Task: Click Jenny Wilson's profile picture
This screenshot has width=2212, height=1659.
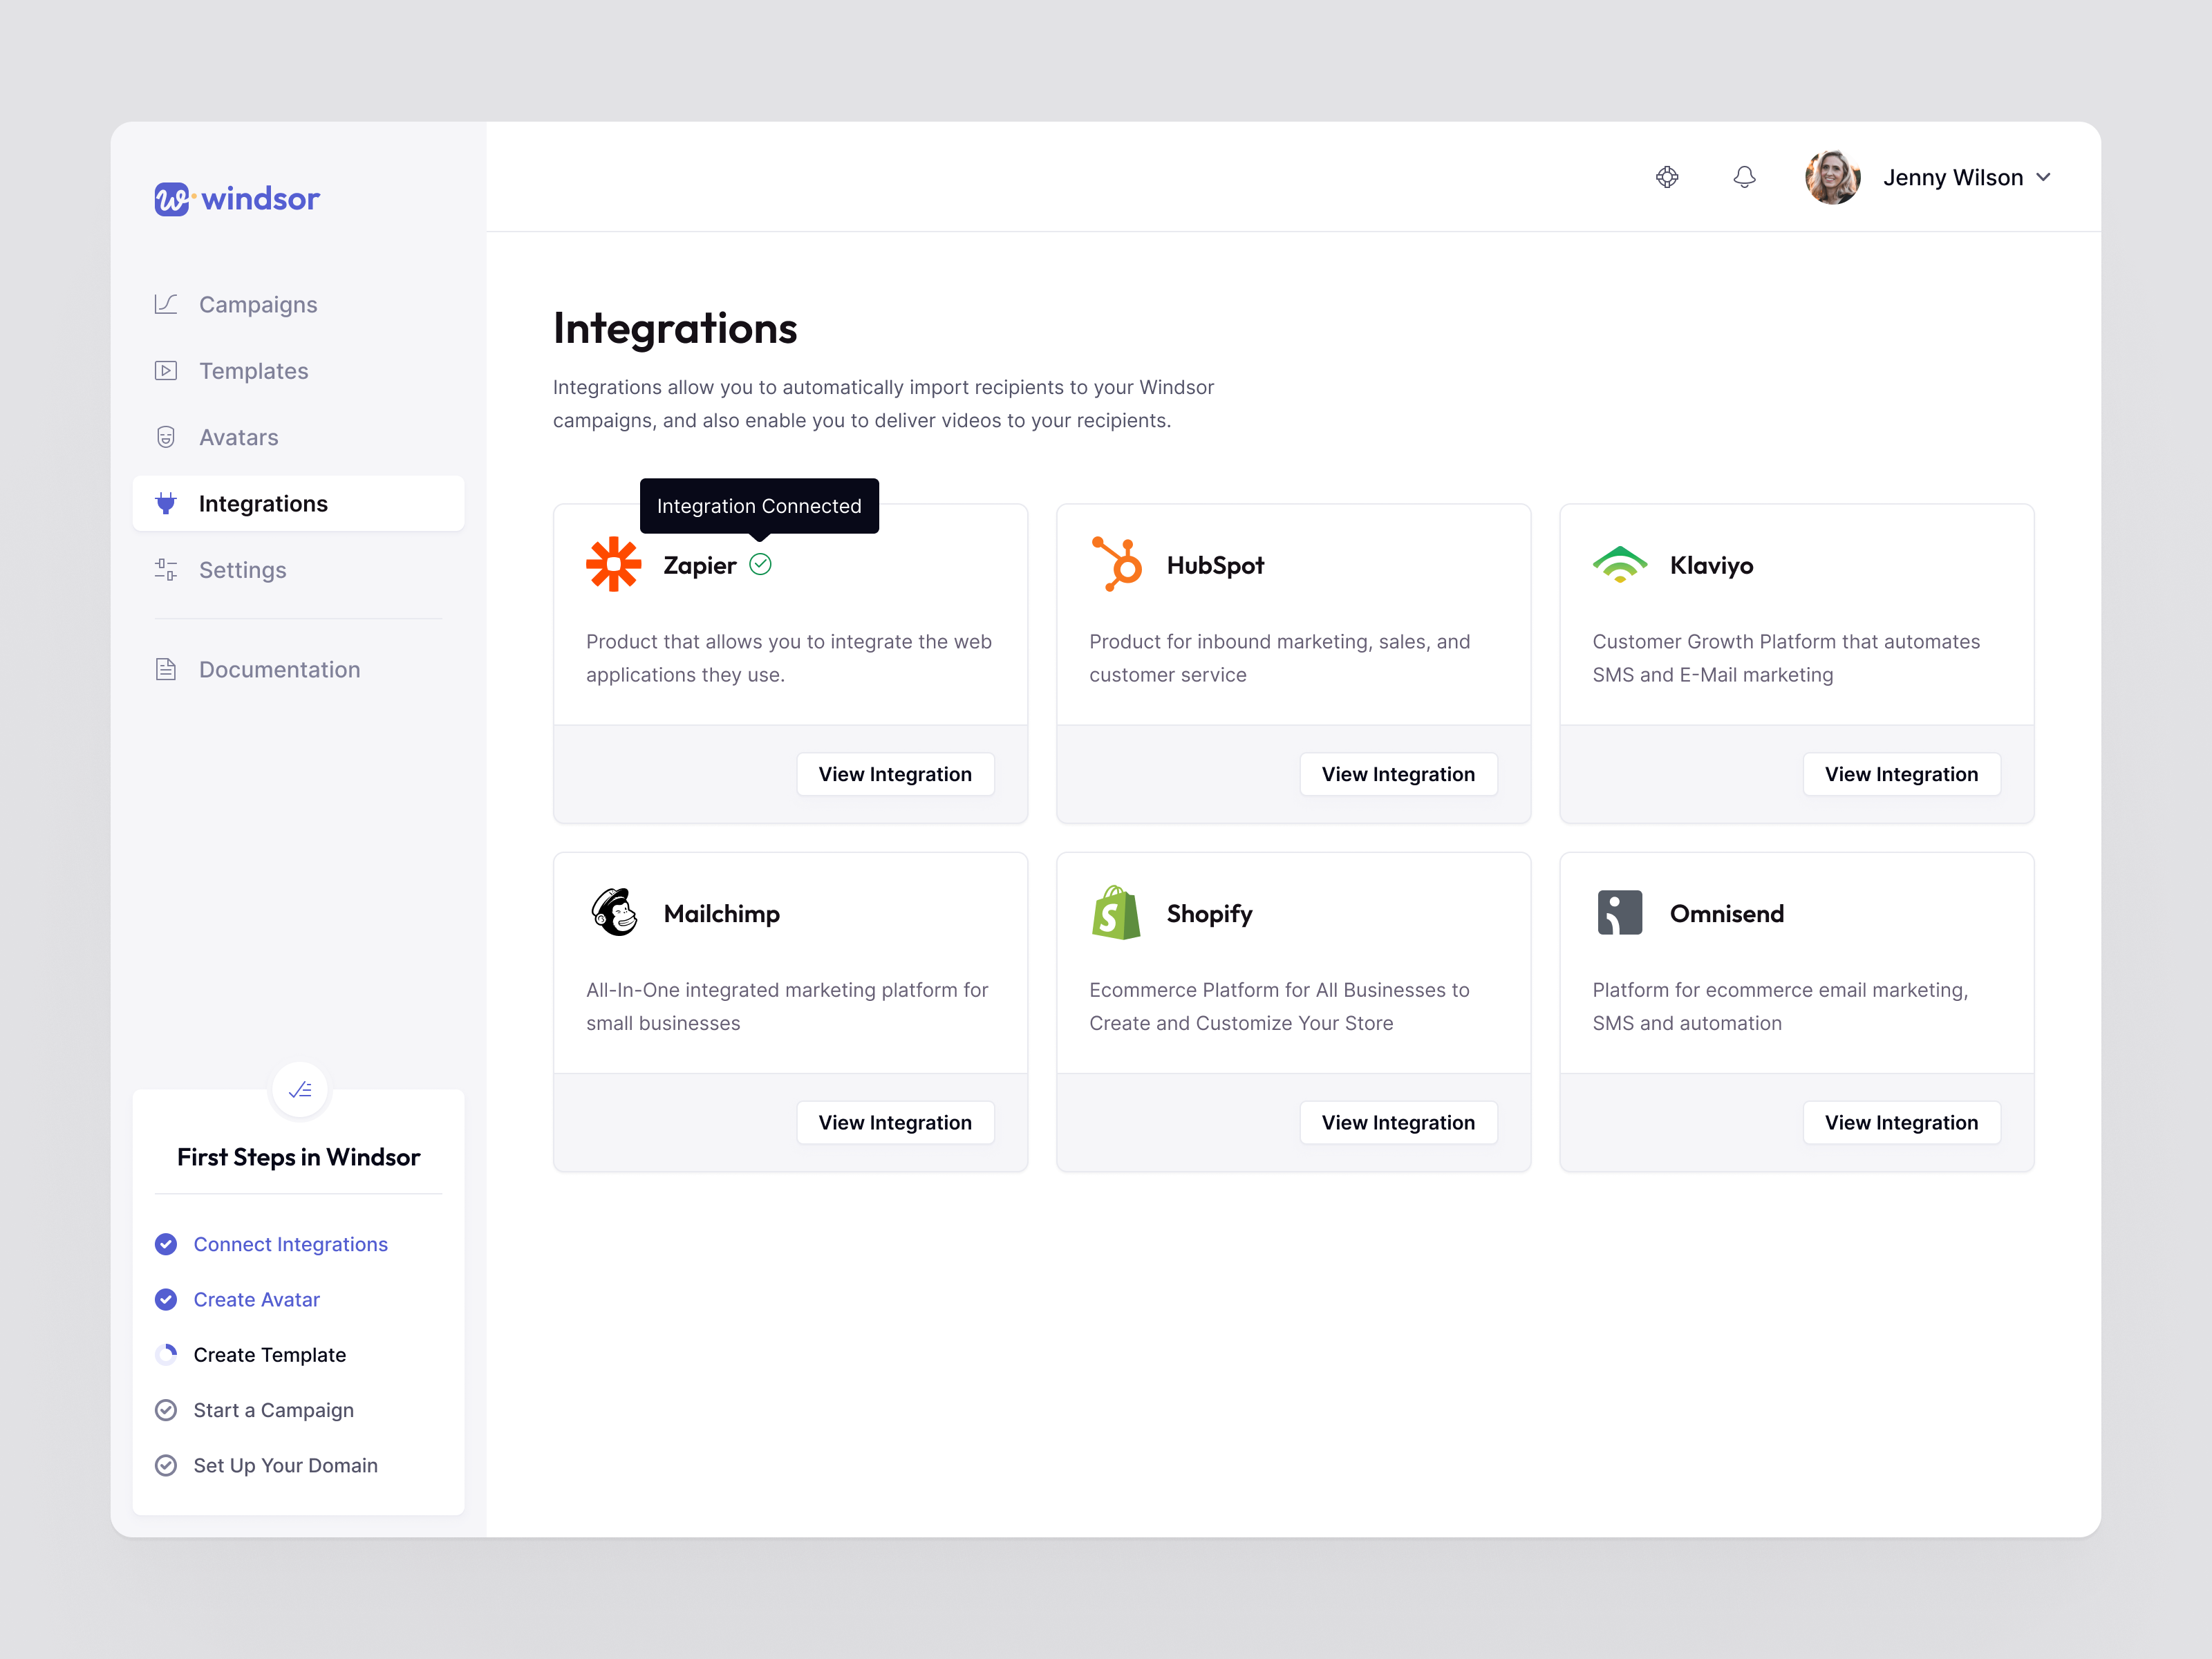Action: (x=1833, y=177)
